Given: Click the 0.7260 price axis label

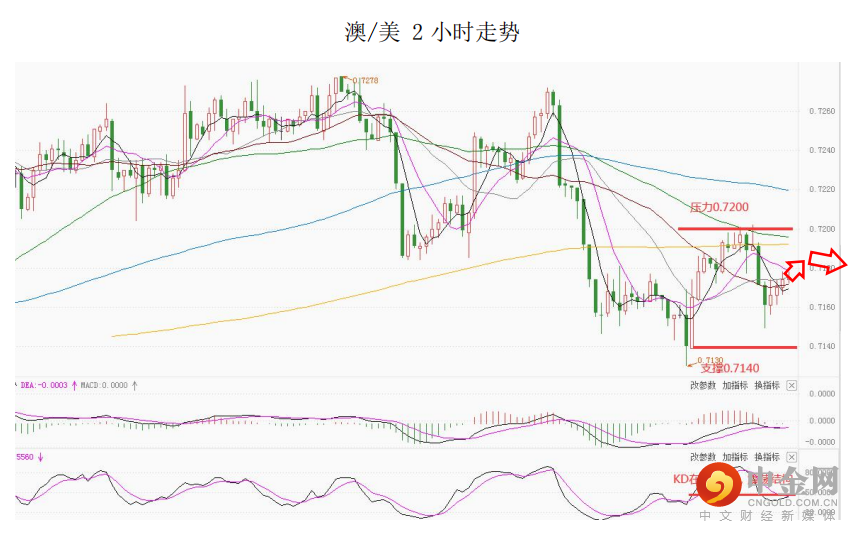Looking at the screenshot, I should pos(818,111).
